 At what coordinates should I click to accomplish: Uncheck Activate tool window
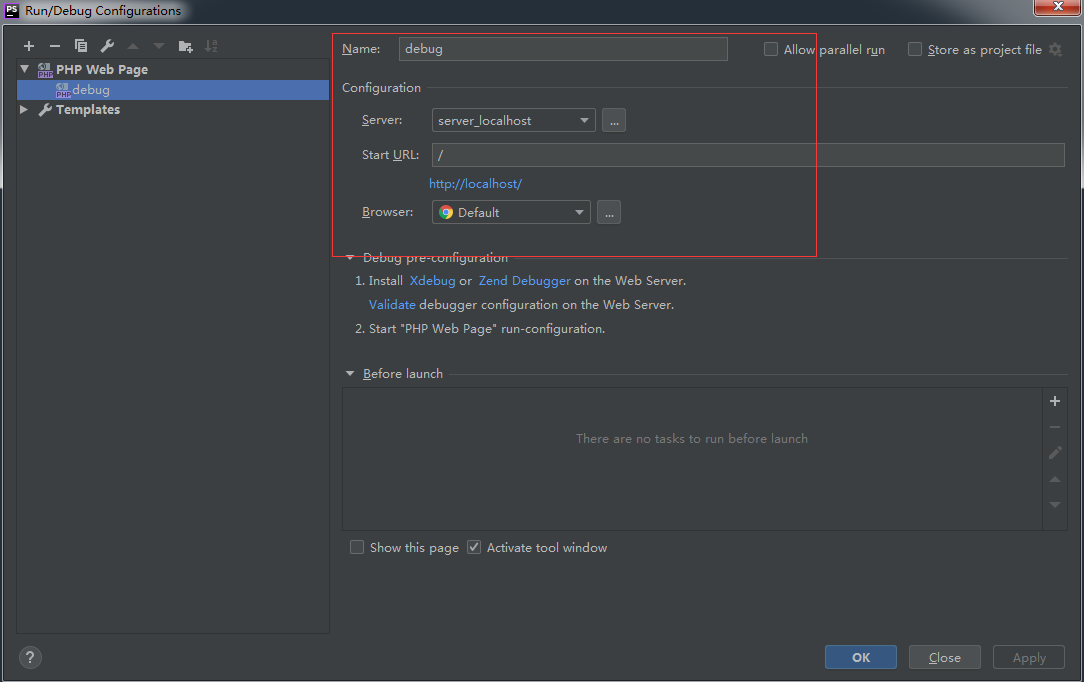click(474, 547)
